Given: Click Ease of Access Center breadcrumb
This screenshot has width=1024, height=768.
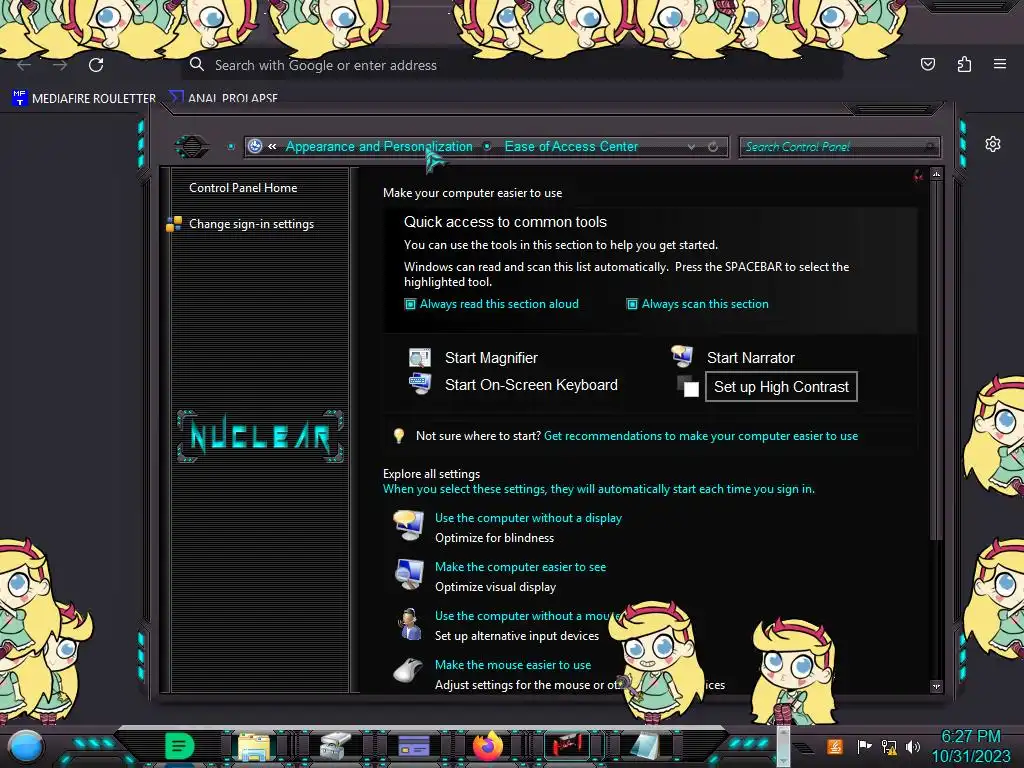Looking at the screenshot, I should [x=571, y=146].
